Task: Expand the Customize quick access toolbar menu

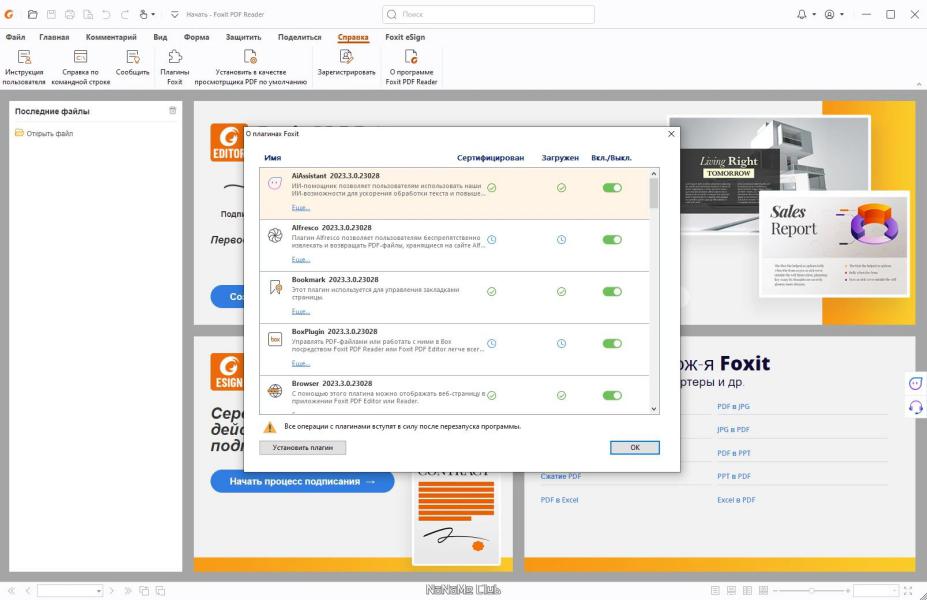Action: pos(174,14)
